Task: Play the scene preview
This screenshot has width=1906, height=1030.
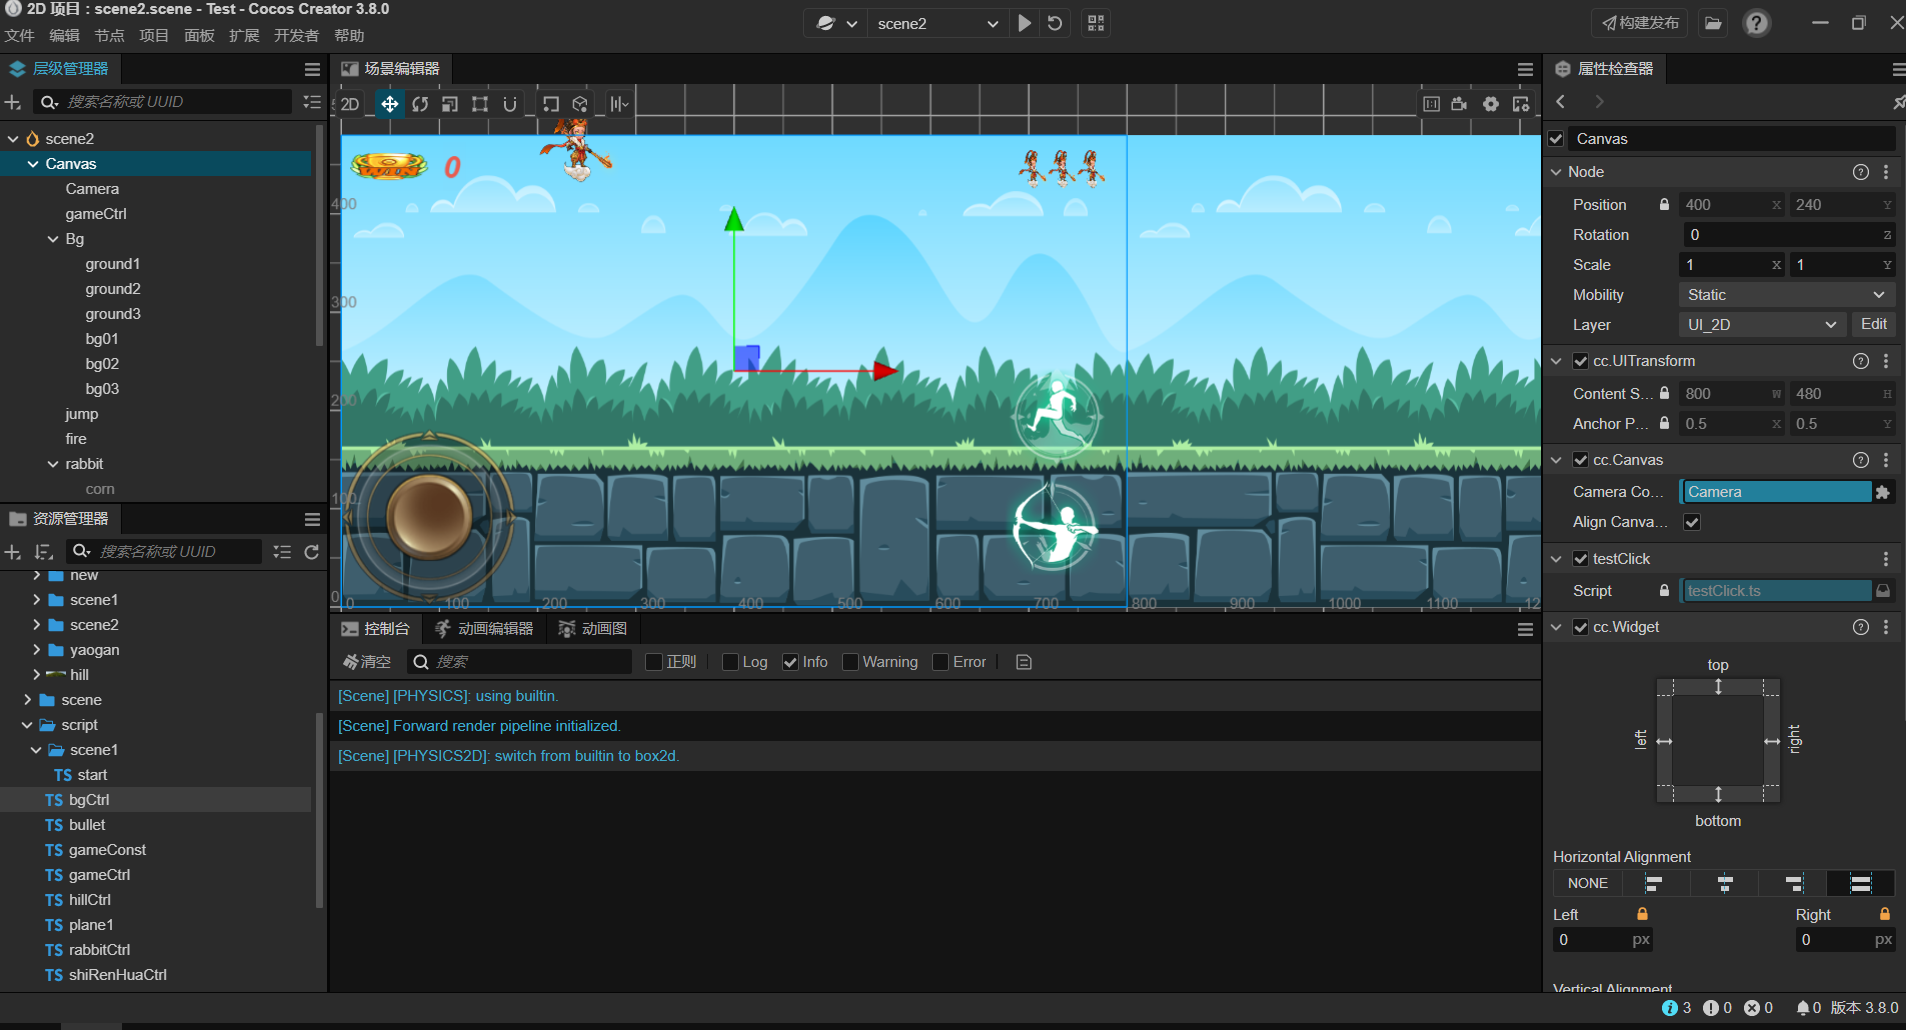Action: click(x=1025, y=23)
